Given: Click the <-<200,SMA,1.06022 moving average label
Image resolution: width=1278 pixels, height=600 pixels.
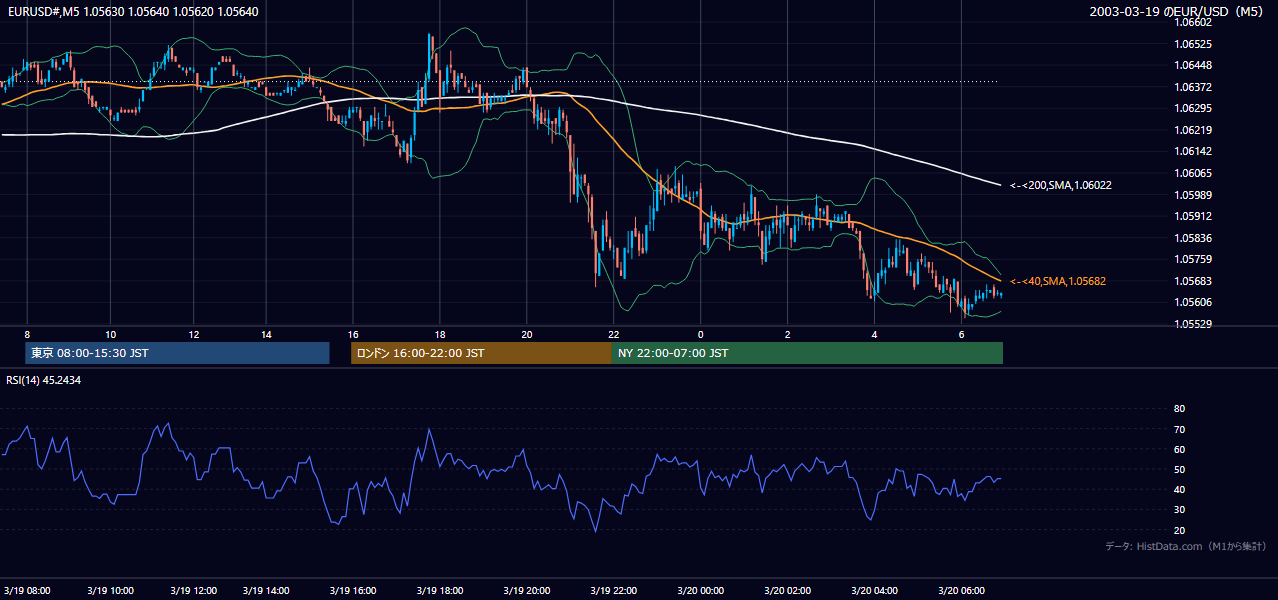Looking at the screenshot, I should tap(1061, 185).
